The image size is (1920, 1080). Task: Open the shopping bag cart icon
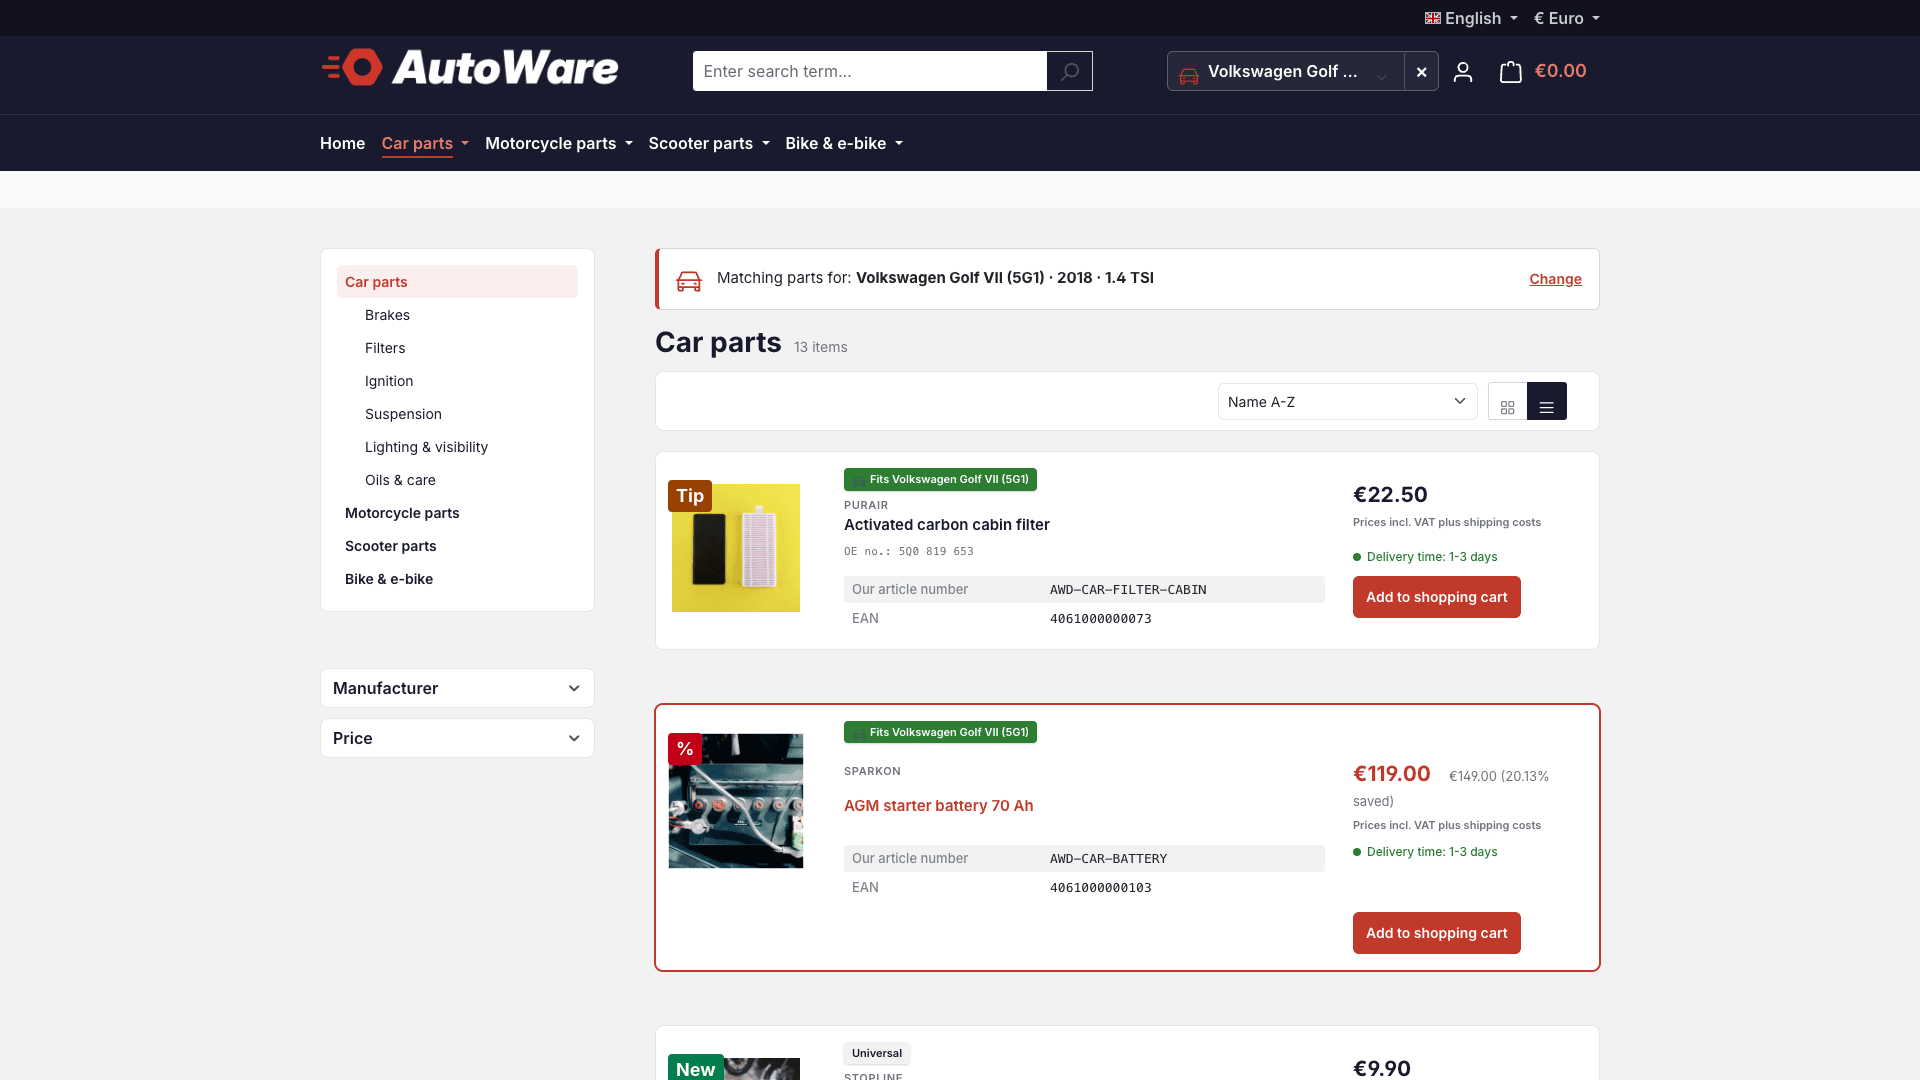click(x=1510, y=71)
